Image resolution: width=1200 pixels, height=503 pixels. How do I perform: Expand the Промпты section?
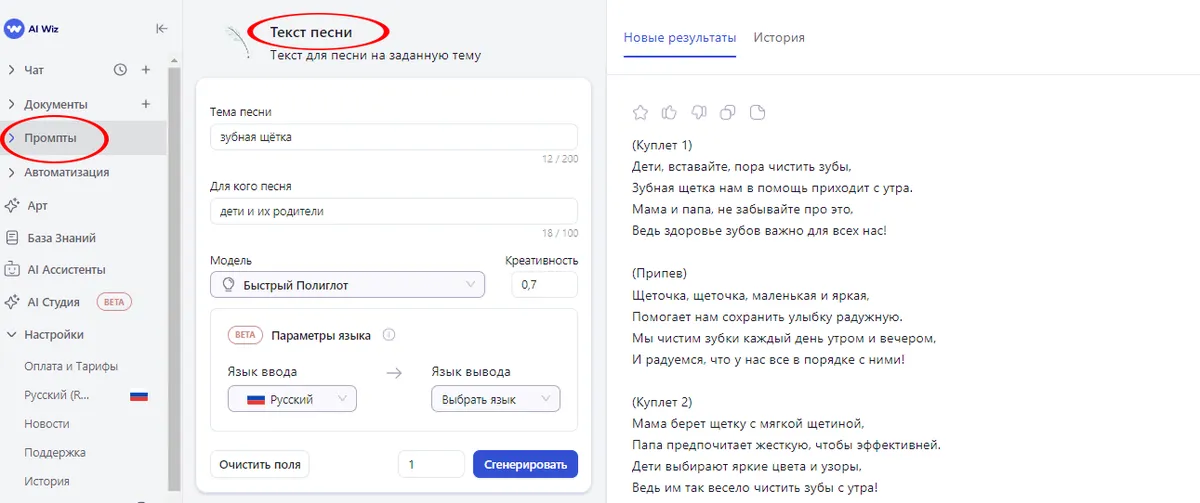11,138
